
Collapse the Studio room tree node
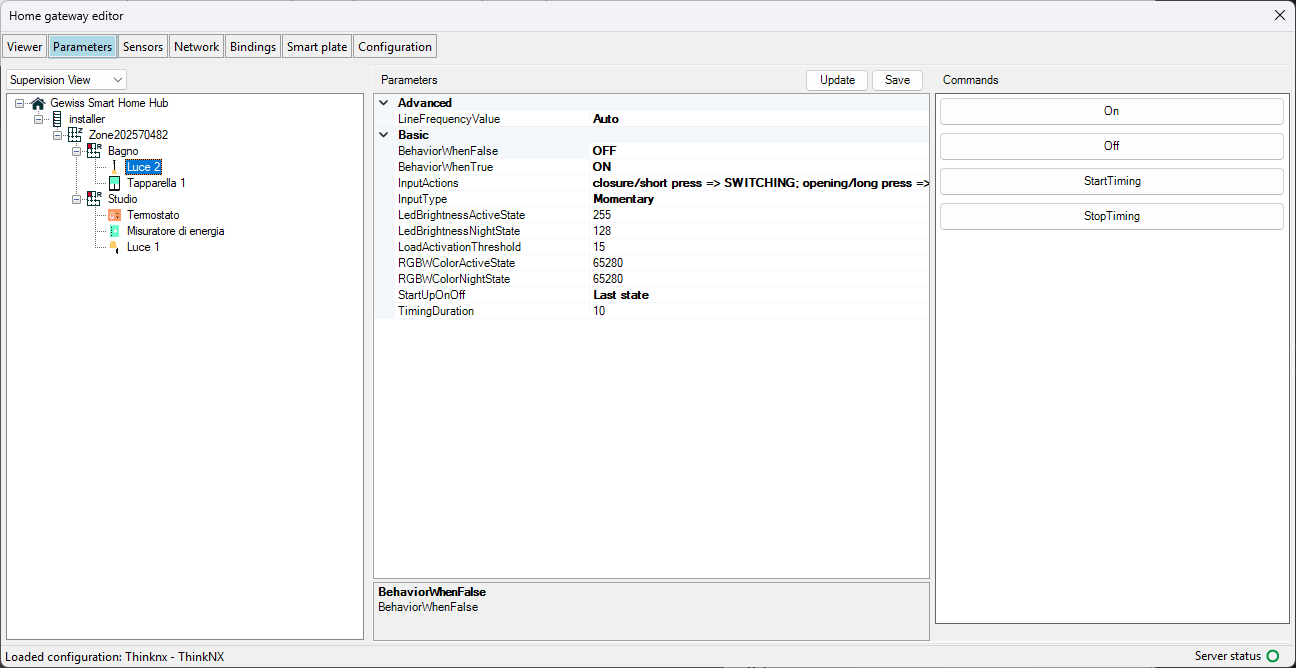click(77, 199)
